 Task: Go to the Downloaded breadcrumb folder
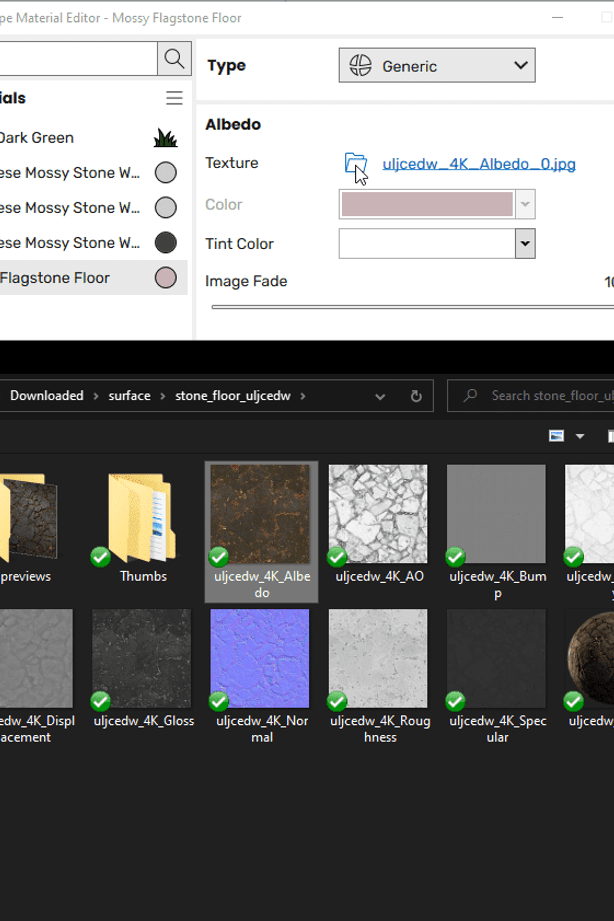coord(46,396)
